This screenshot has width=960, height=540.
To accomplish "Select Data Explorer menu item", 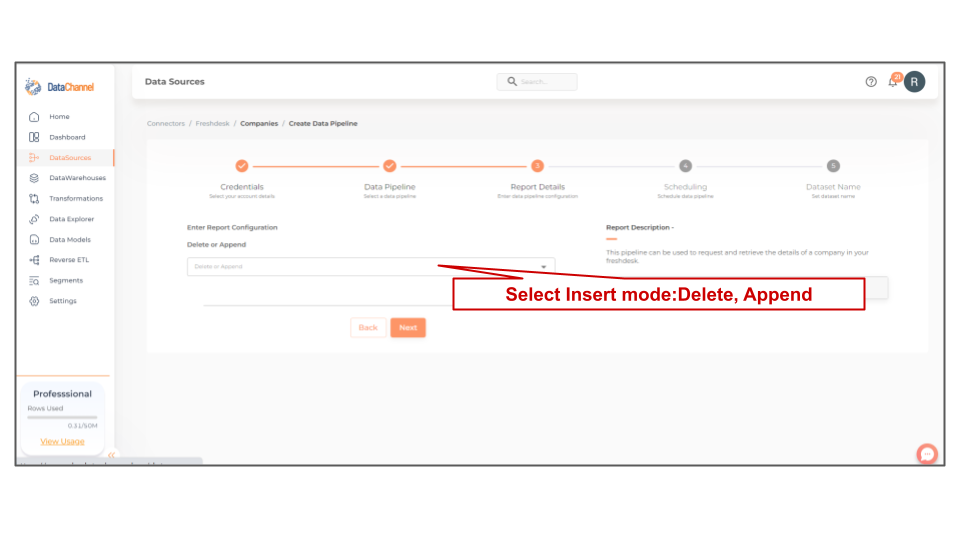I will [72, 219].
